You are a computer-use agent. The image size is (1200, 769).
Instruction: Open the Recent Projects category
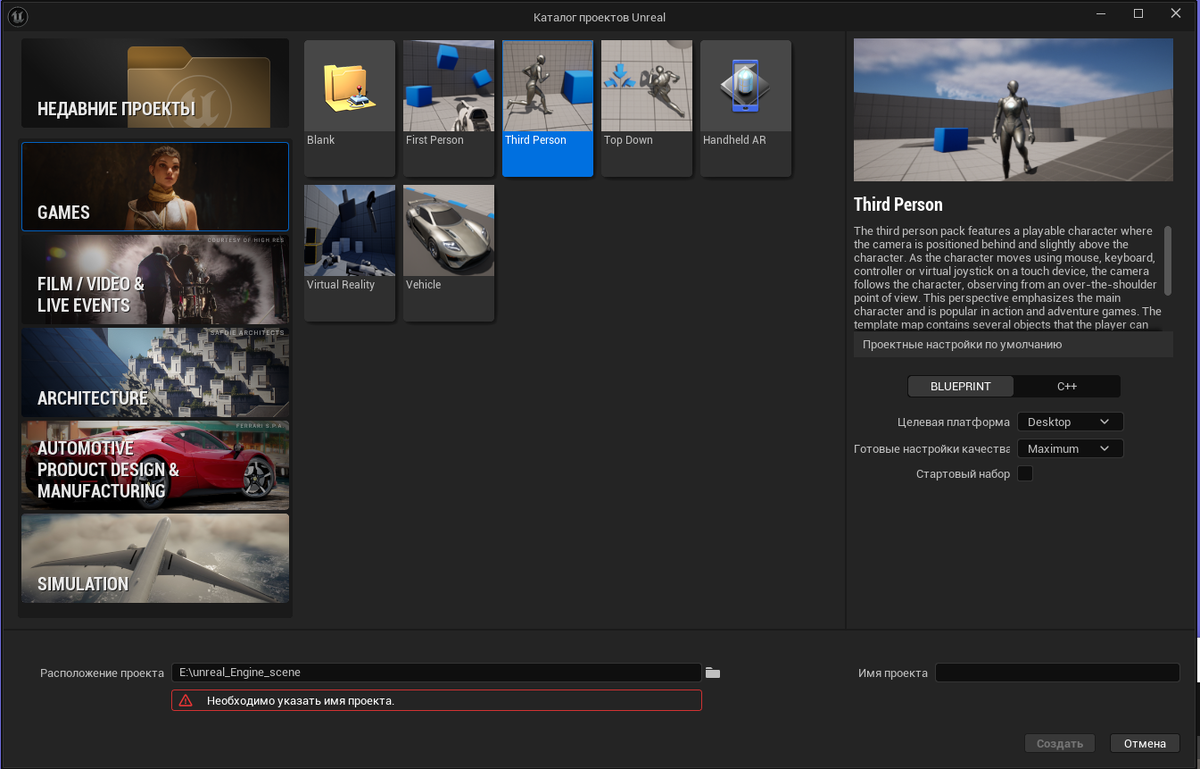(155, 84)
